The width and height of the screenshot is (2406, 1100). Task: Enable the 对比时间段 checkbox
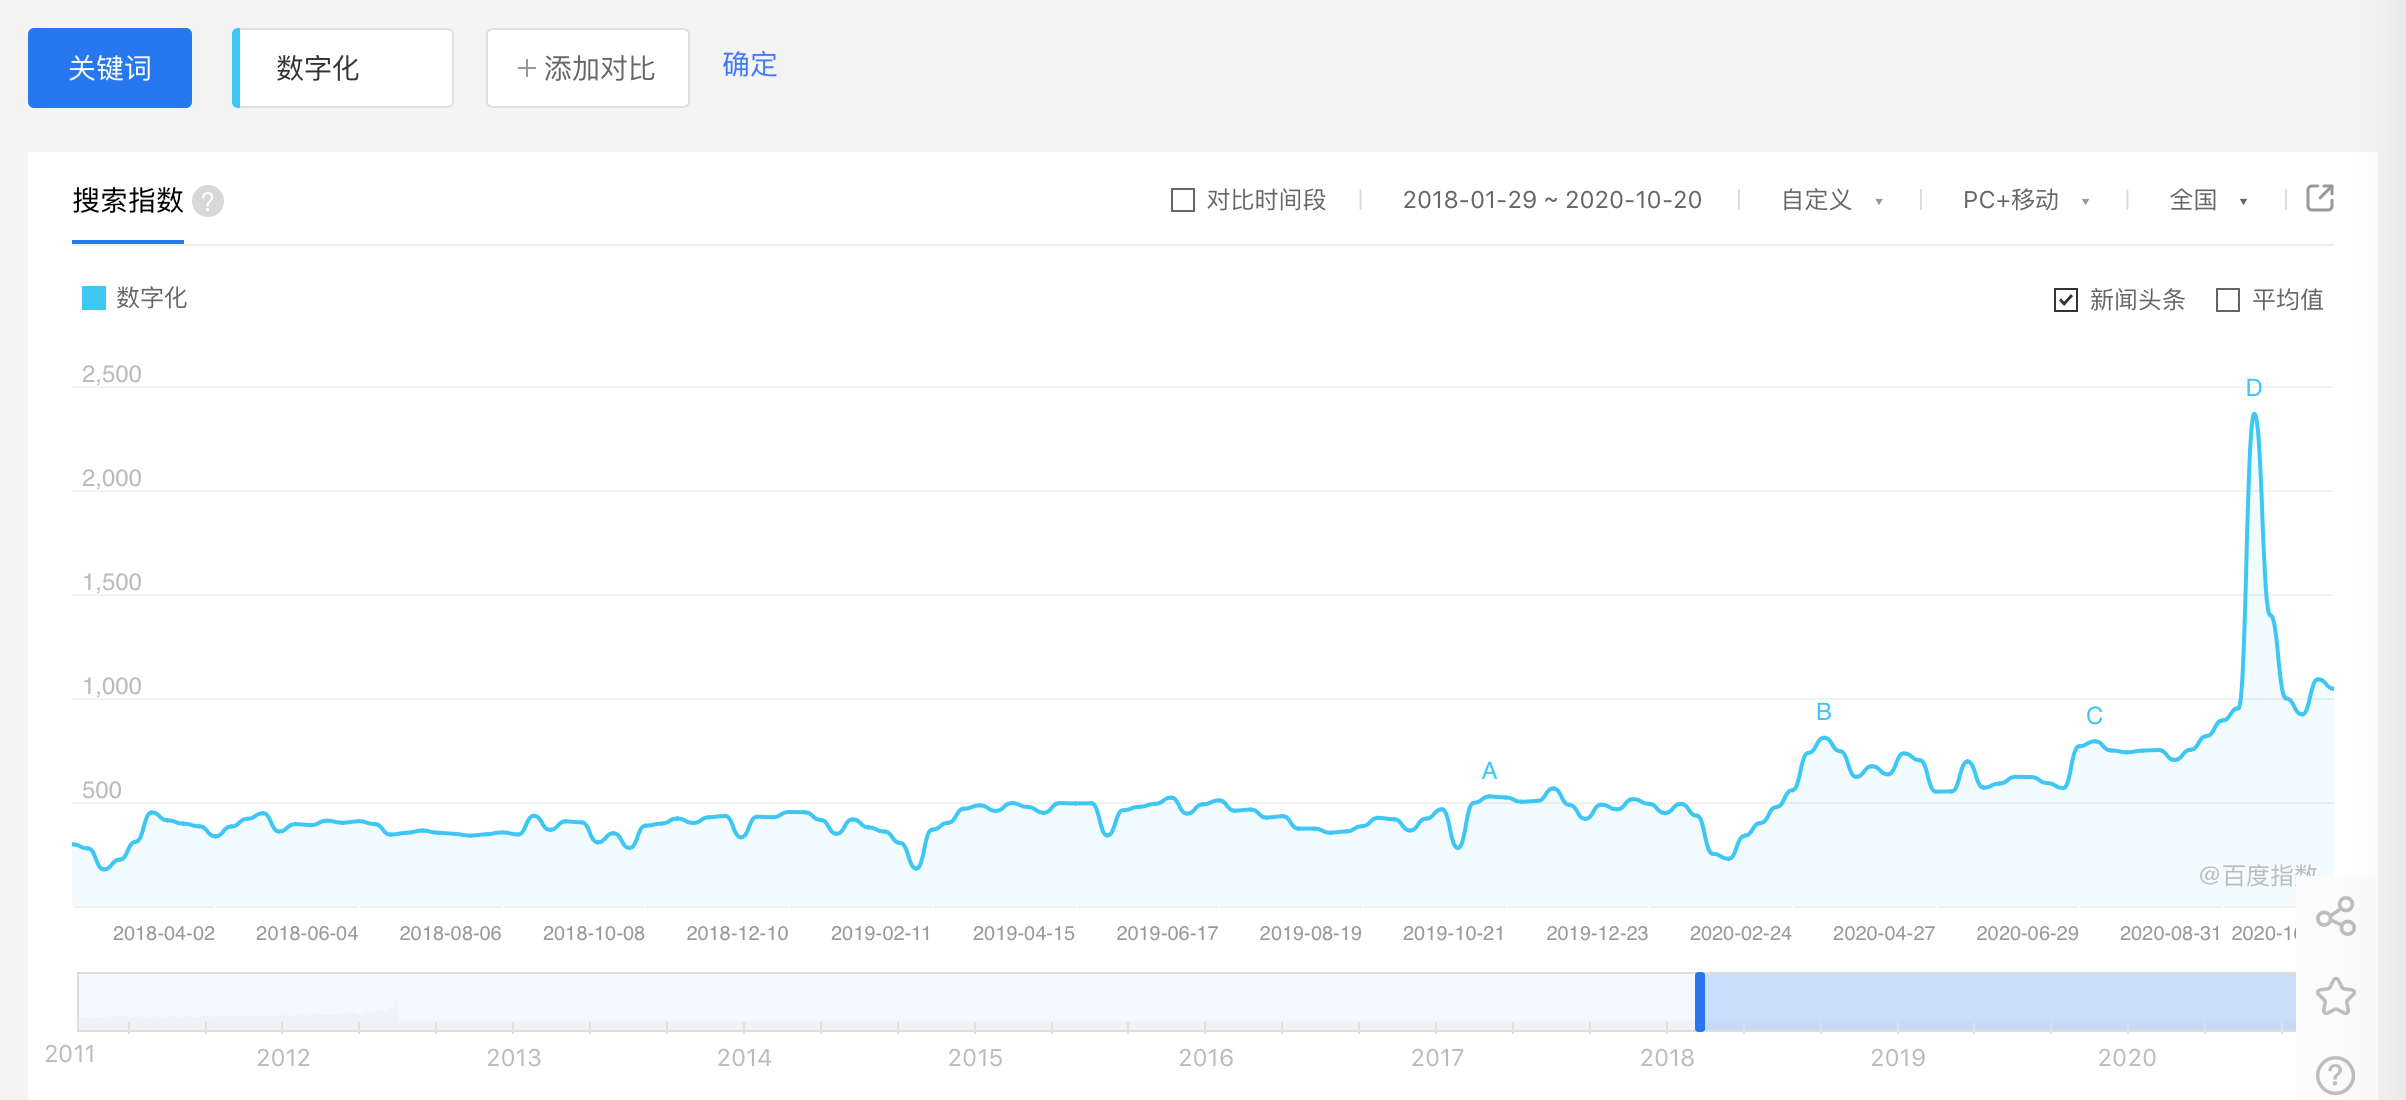coord(1183,200)
